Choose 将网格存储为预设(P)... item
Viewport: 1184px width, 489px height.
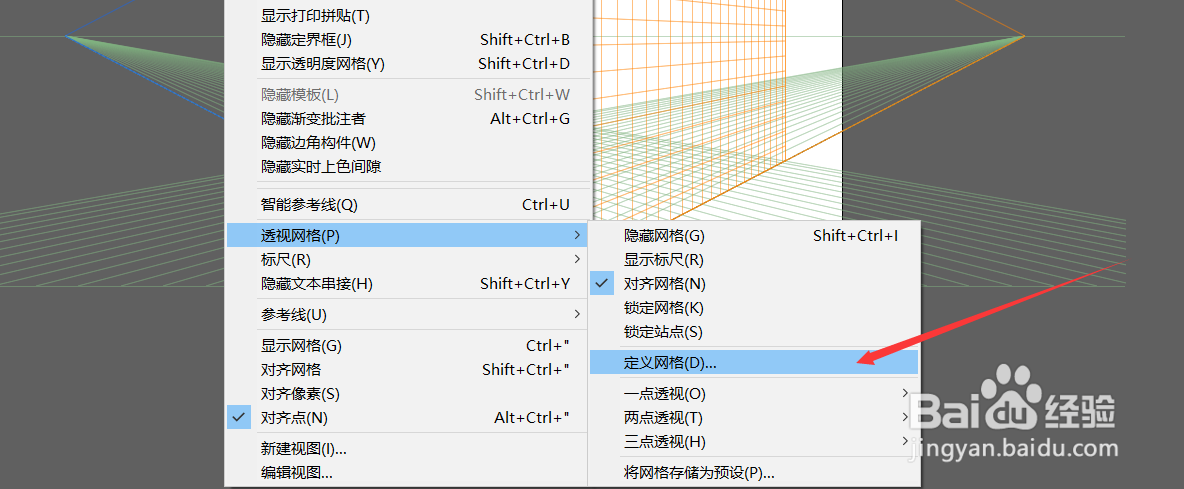(x=754, y=473)
